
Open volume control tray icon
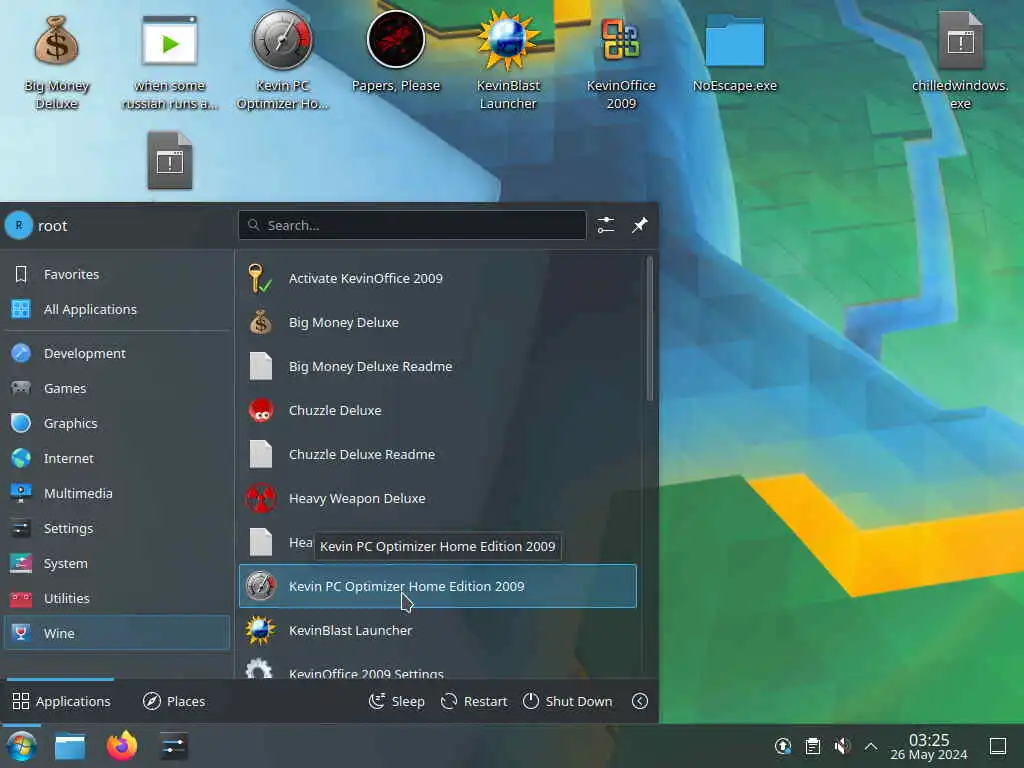point(842,746)
